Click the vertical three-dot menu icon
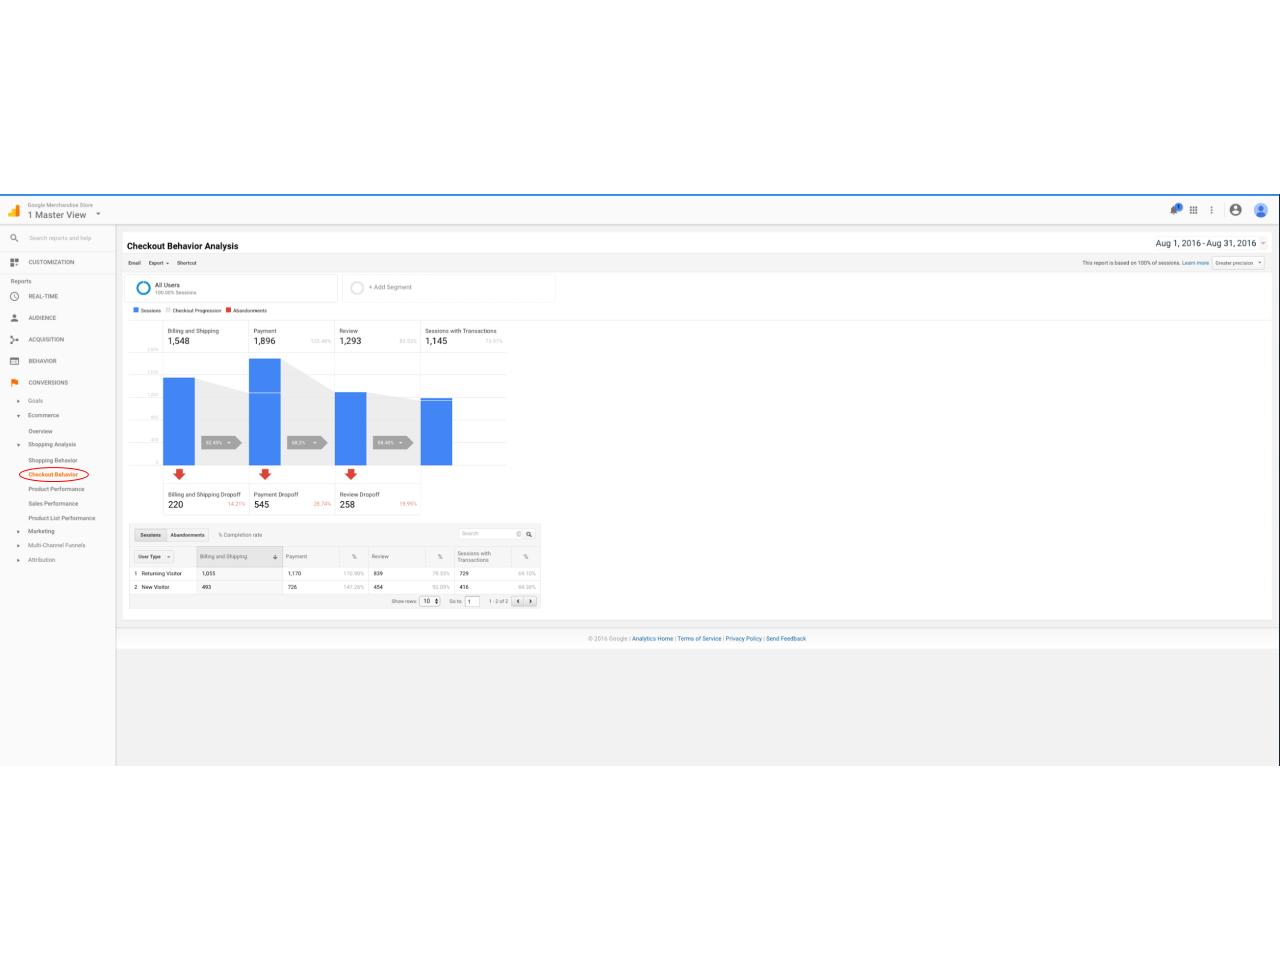1280x960 pixels. point(1212,210)
